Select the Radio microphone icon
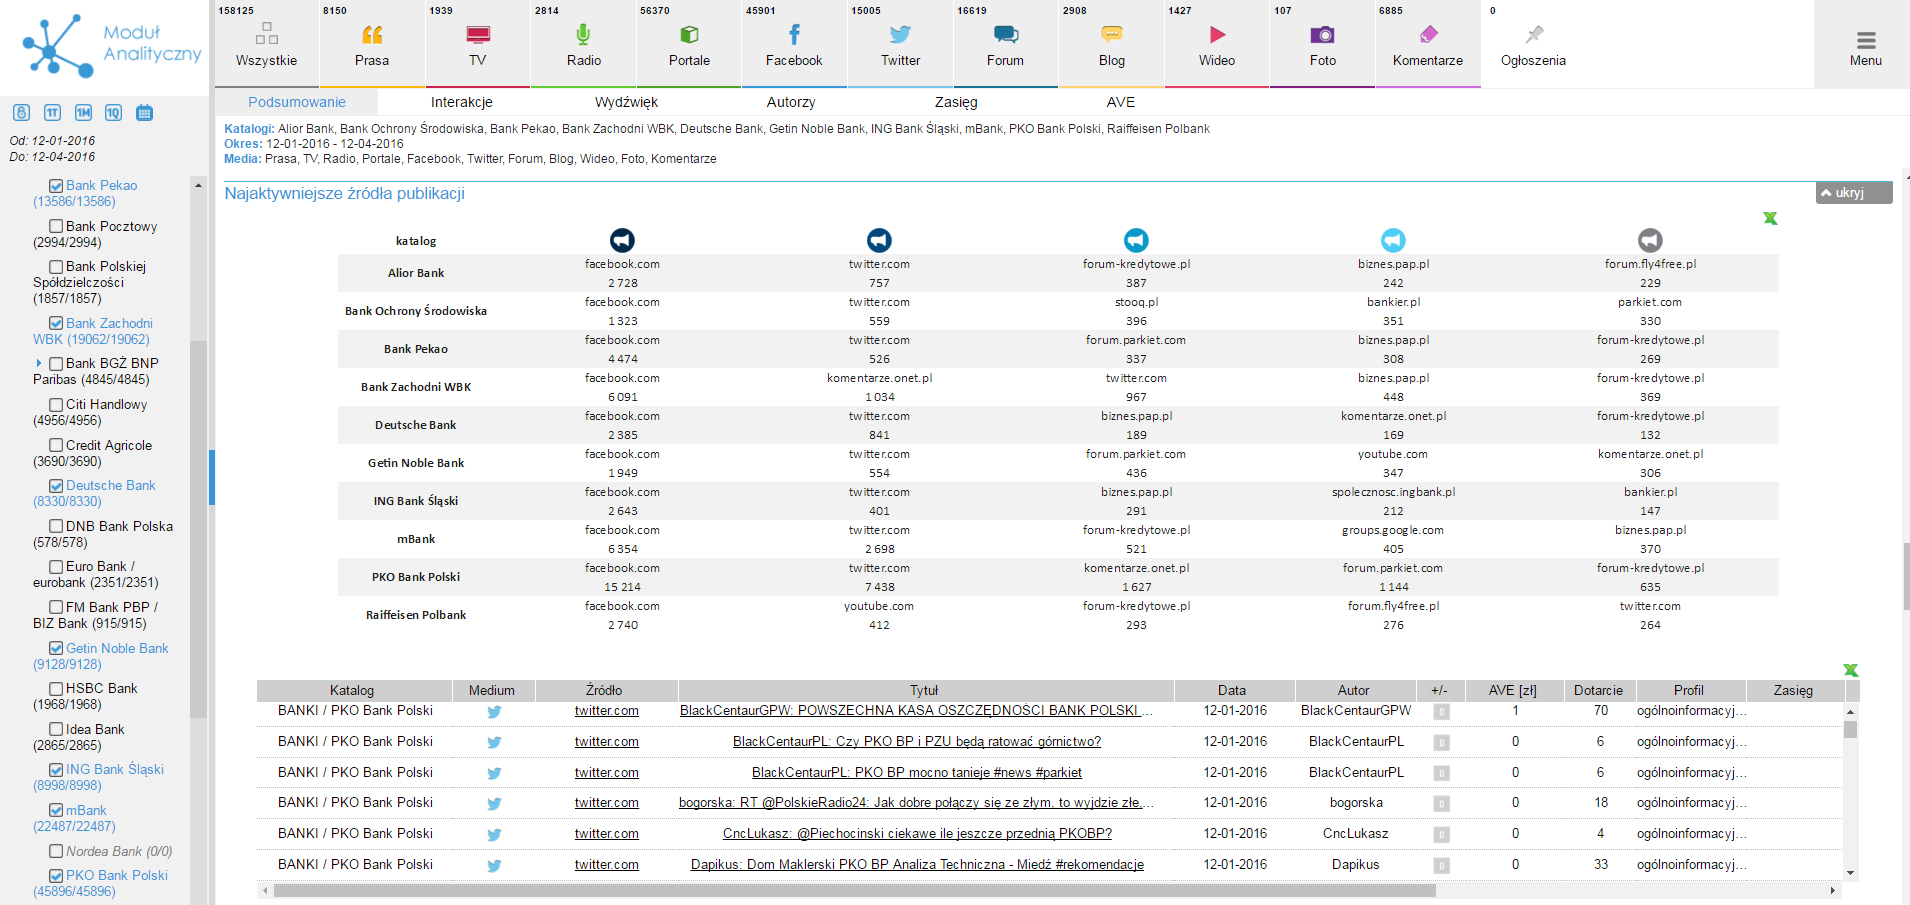 pyautogui.click(x=583, y=35)
